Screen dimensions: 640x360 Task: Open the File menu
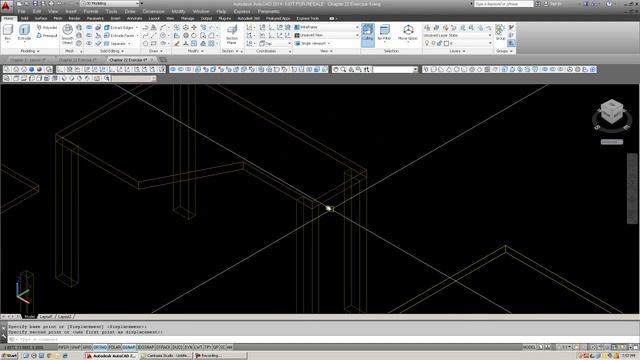(x=22, y=11)
